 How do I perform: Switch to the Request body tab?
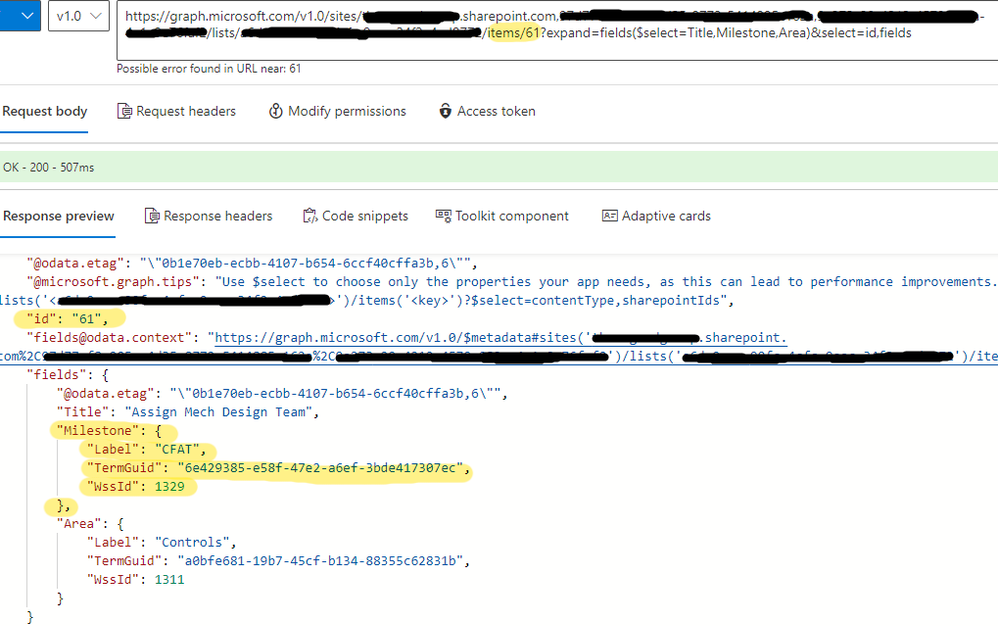(x=45, y=111)
